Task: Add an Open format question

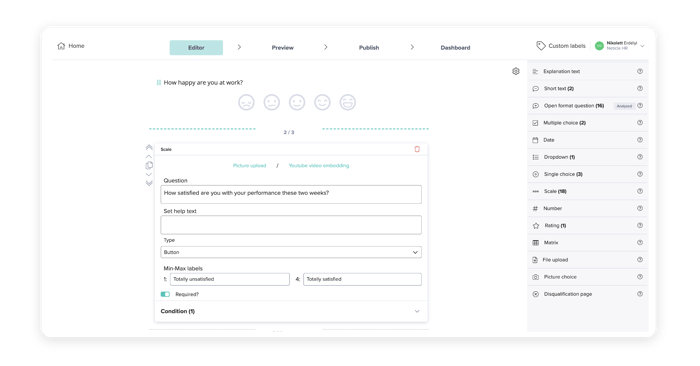Action: (x=588, y=106)
